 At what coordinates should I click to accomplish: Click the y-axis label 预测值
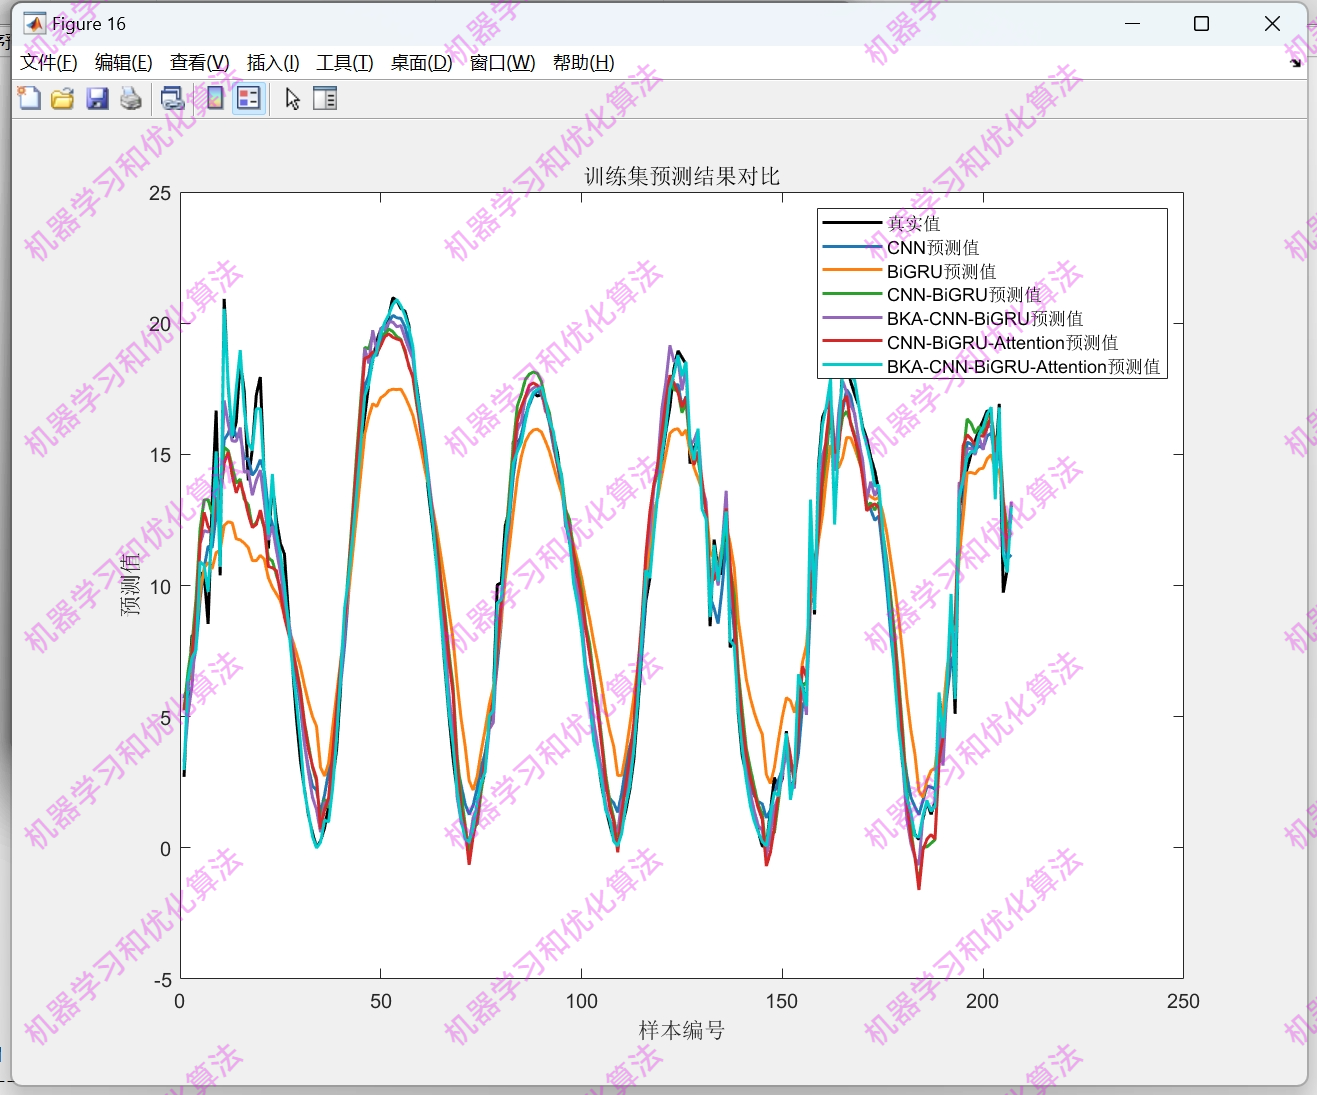[x=131, y=585]
